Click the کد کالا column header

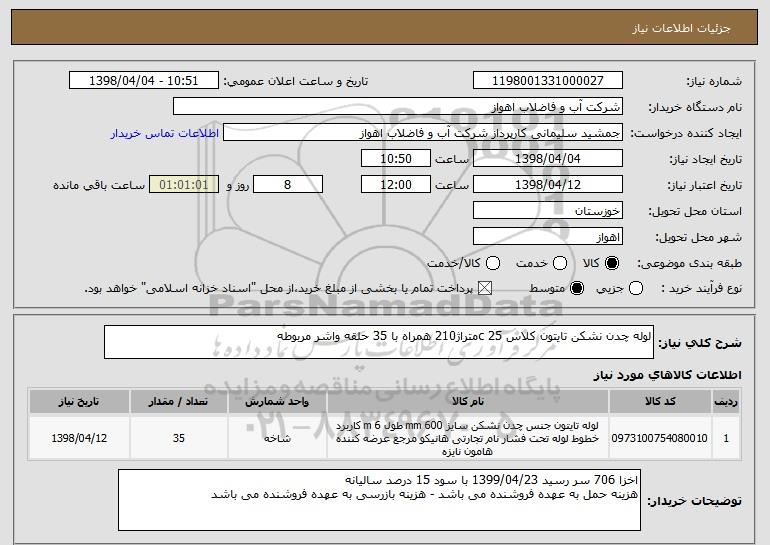(x=660, y=402)
